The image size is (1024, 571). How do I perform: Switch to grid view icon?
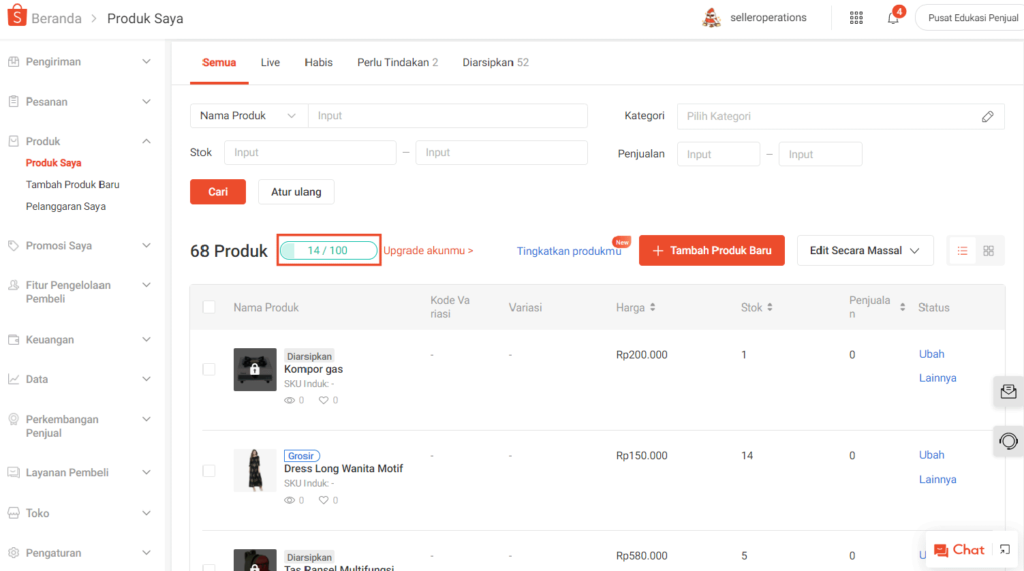coord(989,251)
